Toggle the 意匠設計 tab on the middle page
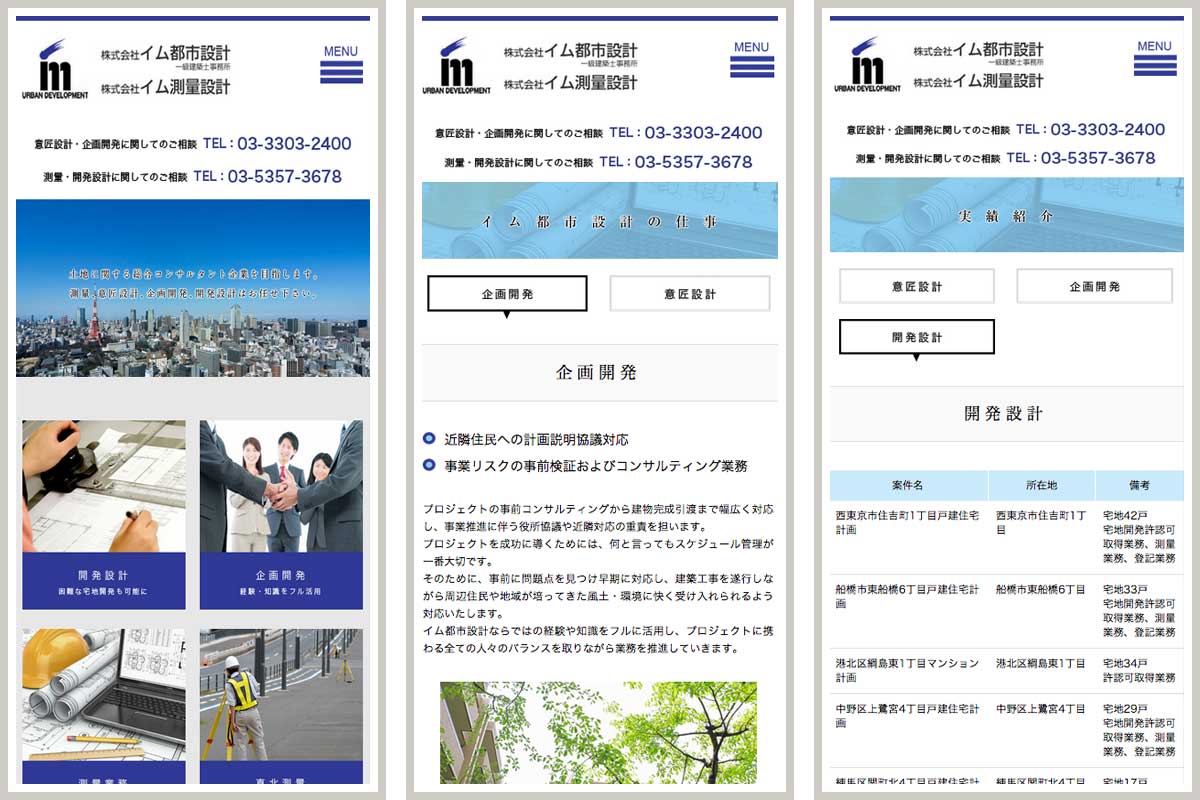The height and width of the screenshot is (800, 1200). pos(688,293)
